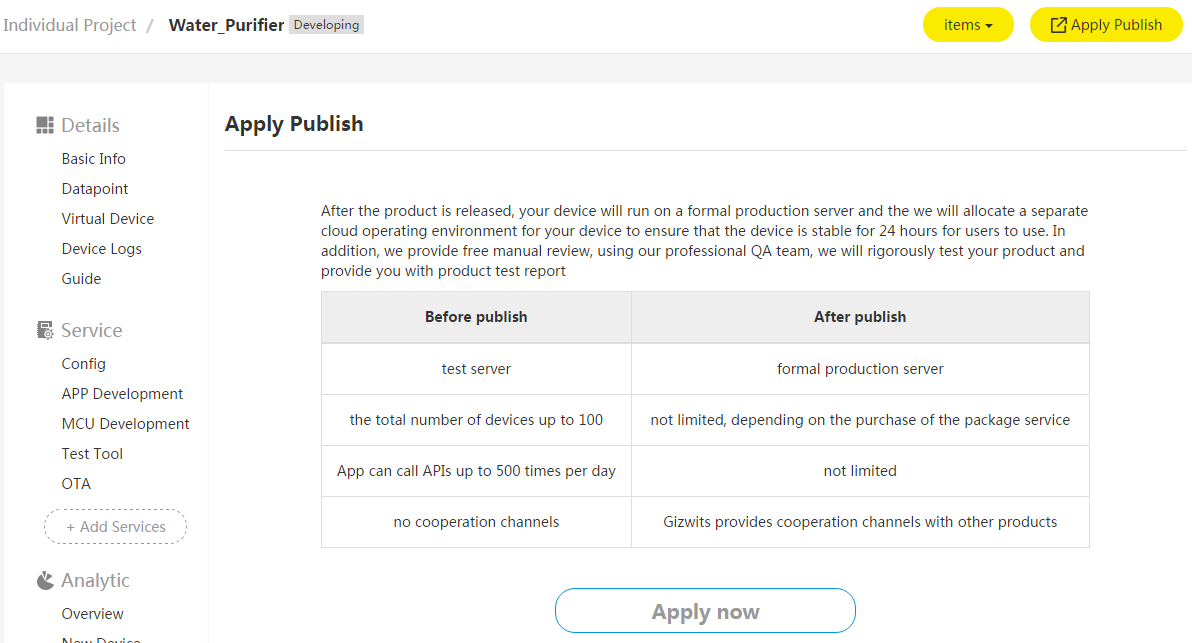The width and height of the screenshot is (1192, 643).
Task: Open the Individual Project breadcrumb link
Action: [x=69, y=24]
